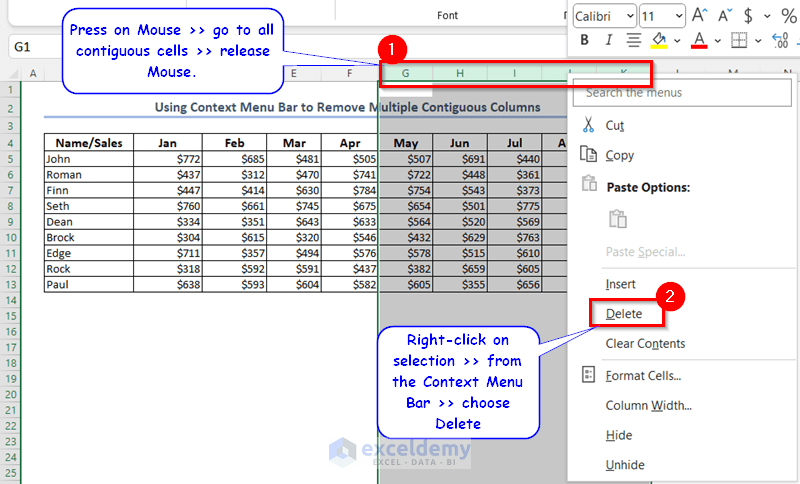This screenshot has width=800, height=484.
Task: Select column header E
Action: [294, 73]
